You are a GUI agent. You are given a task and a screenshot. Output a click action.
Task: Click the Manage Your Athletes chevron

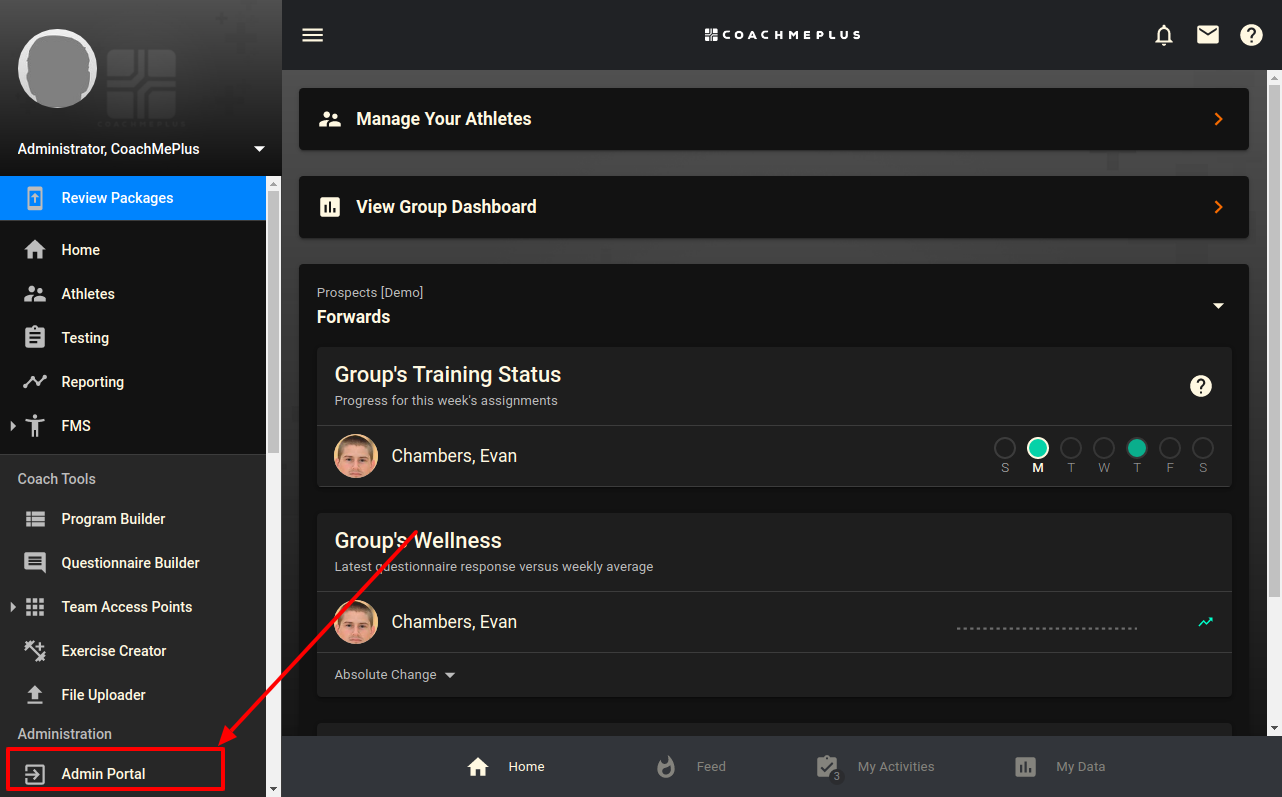pos(1218,119)
